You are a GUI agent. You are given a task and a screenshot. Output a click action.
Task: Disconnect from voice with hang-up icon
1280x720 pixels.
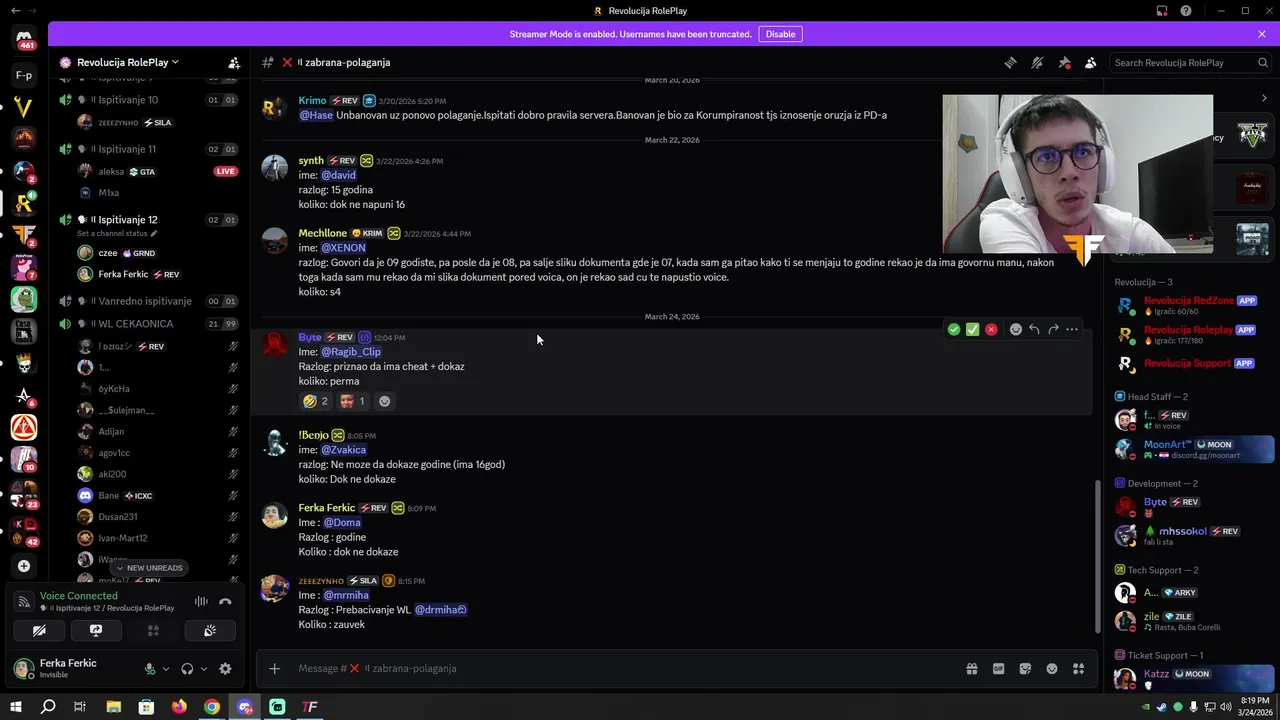[x=225, y=601]
